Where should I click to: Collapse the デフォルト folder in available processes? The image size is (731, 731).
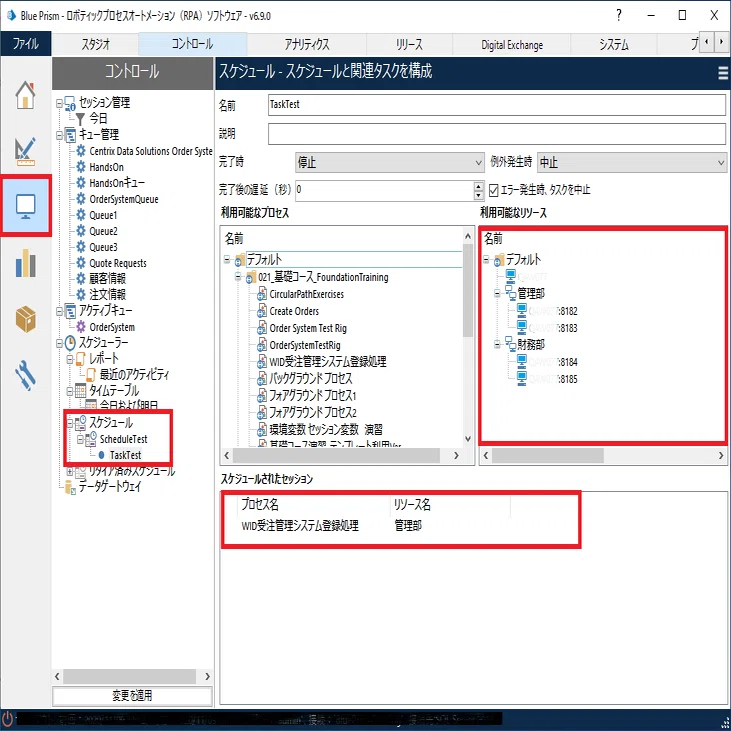(227, 259)
